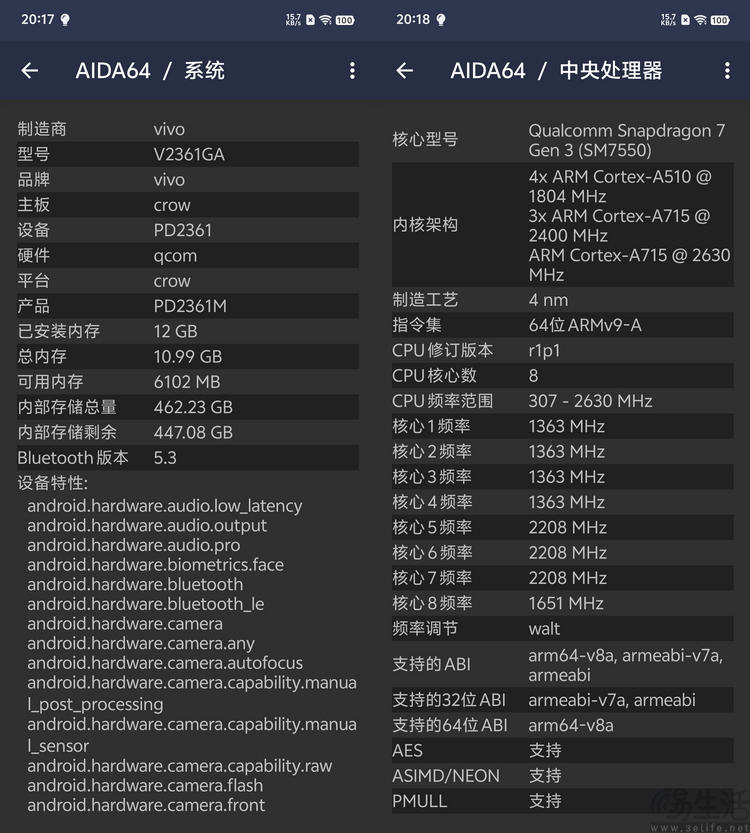
Task: Tap battery 100 icon at 20:17
Action: [x=345, y=20]
